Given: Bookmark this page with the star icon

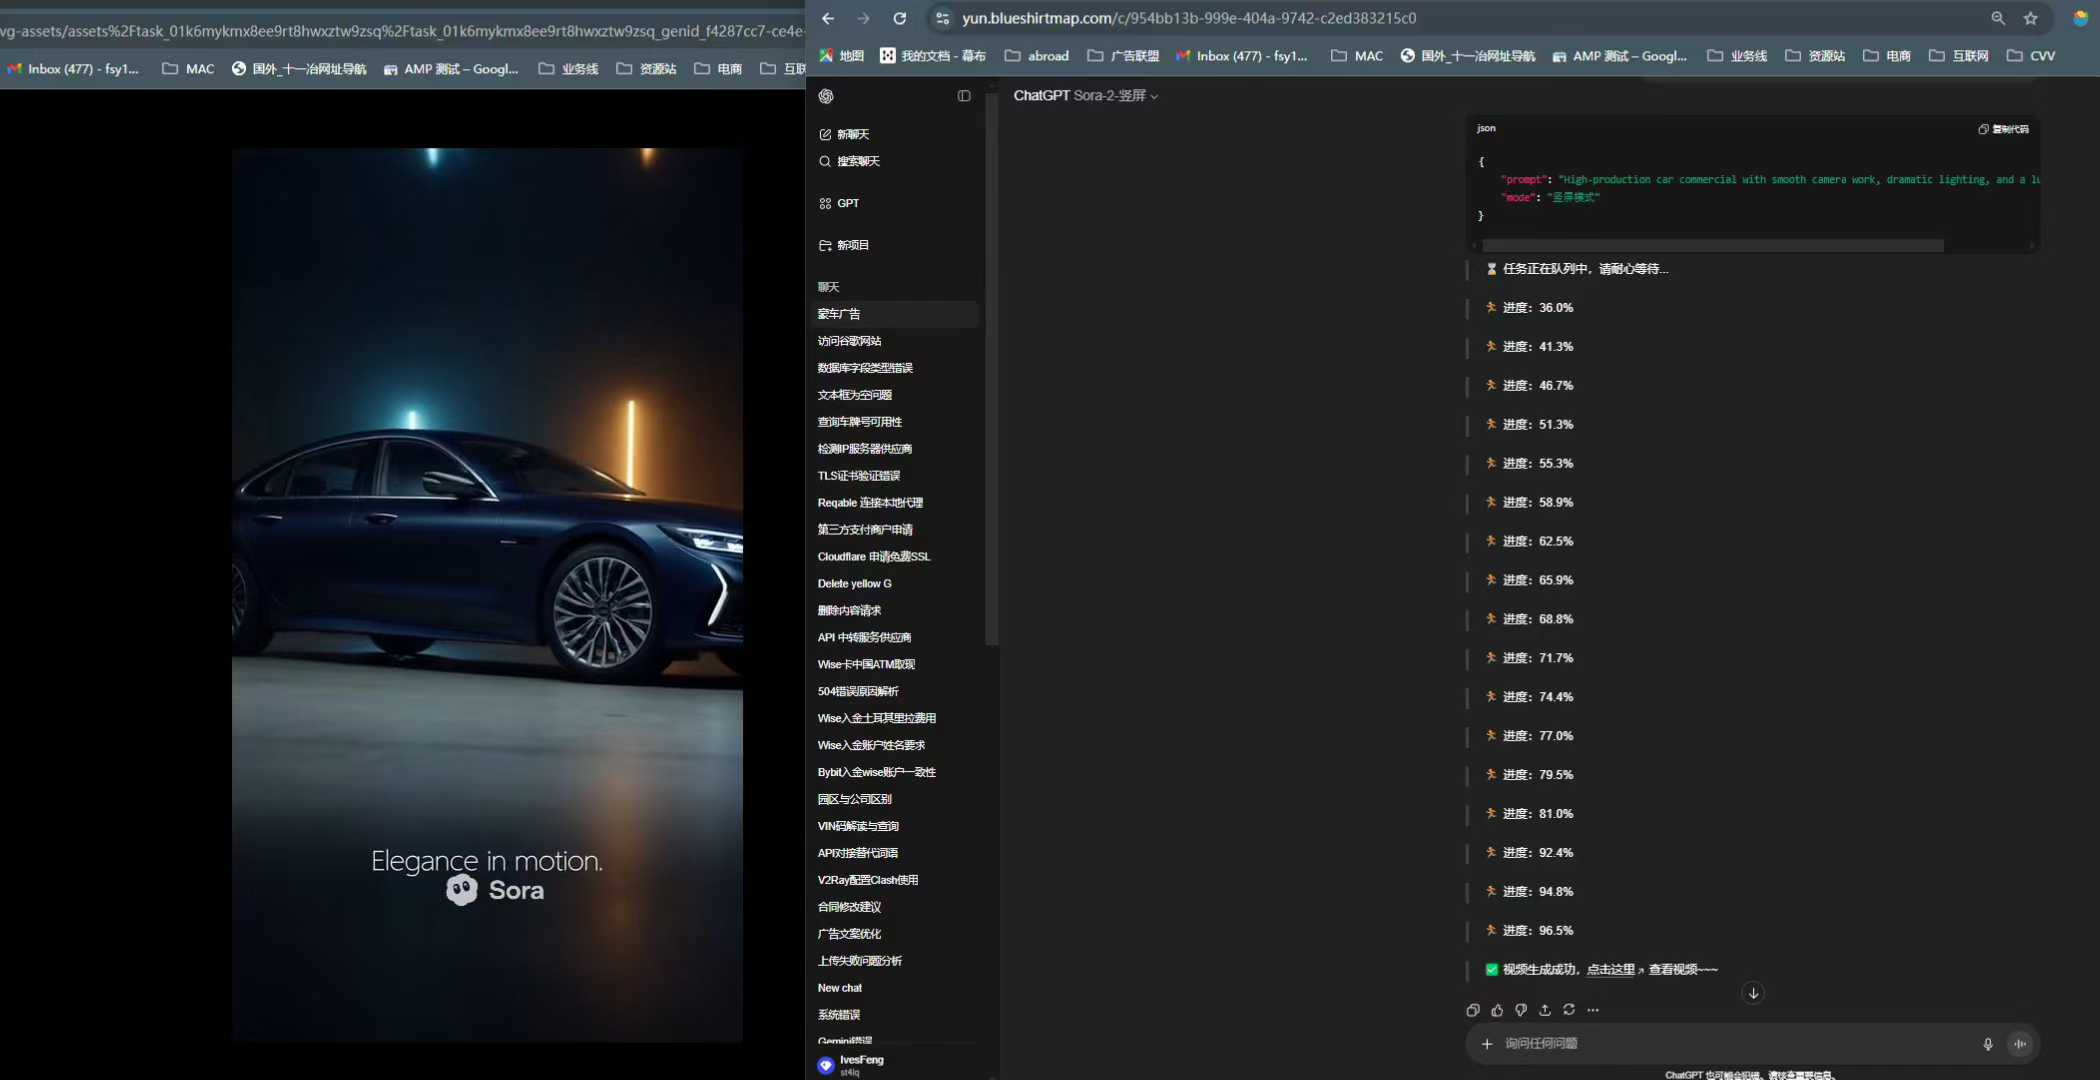Looking at the screenshot, I should (2031, 18).
